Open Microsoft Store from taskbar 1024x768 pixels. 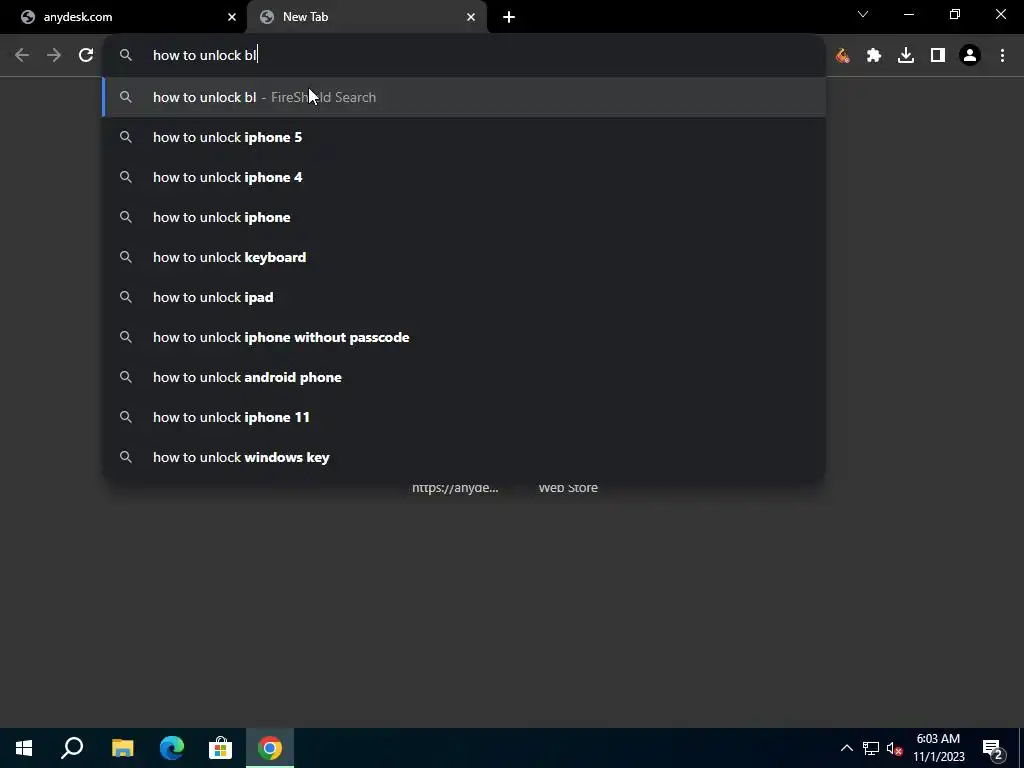point(221,748)
